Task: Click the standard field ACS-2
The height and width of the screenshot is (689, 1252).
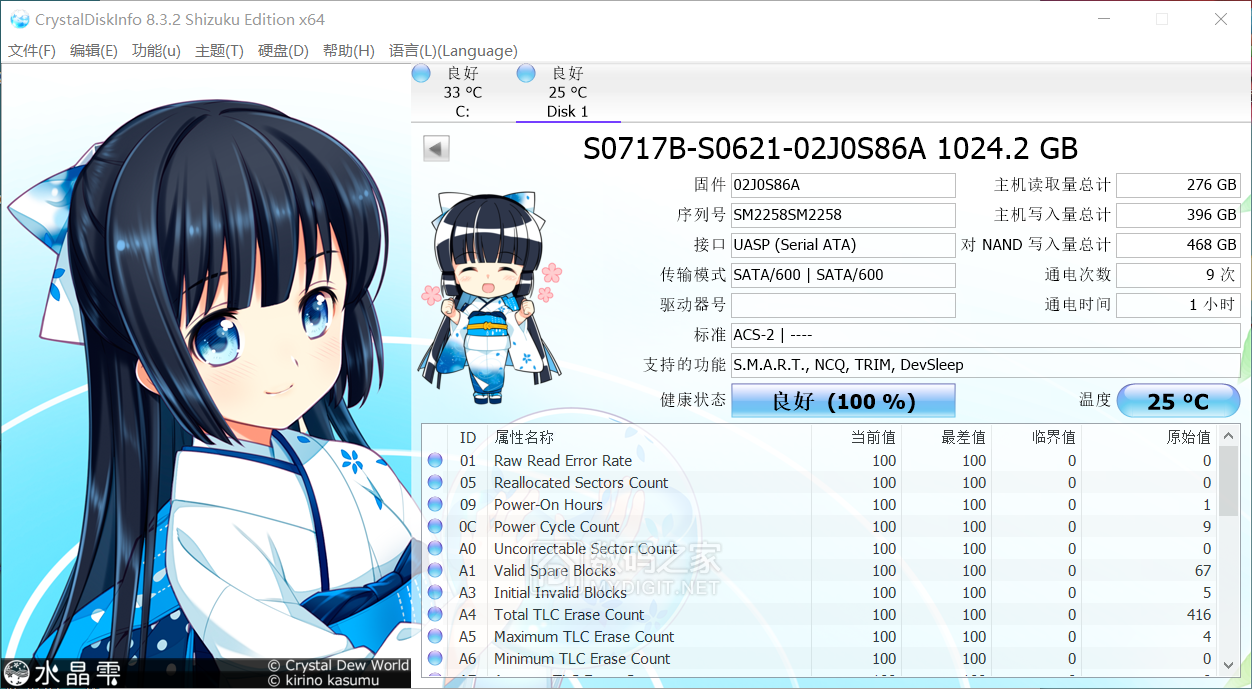Action: point(985,335)
